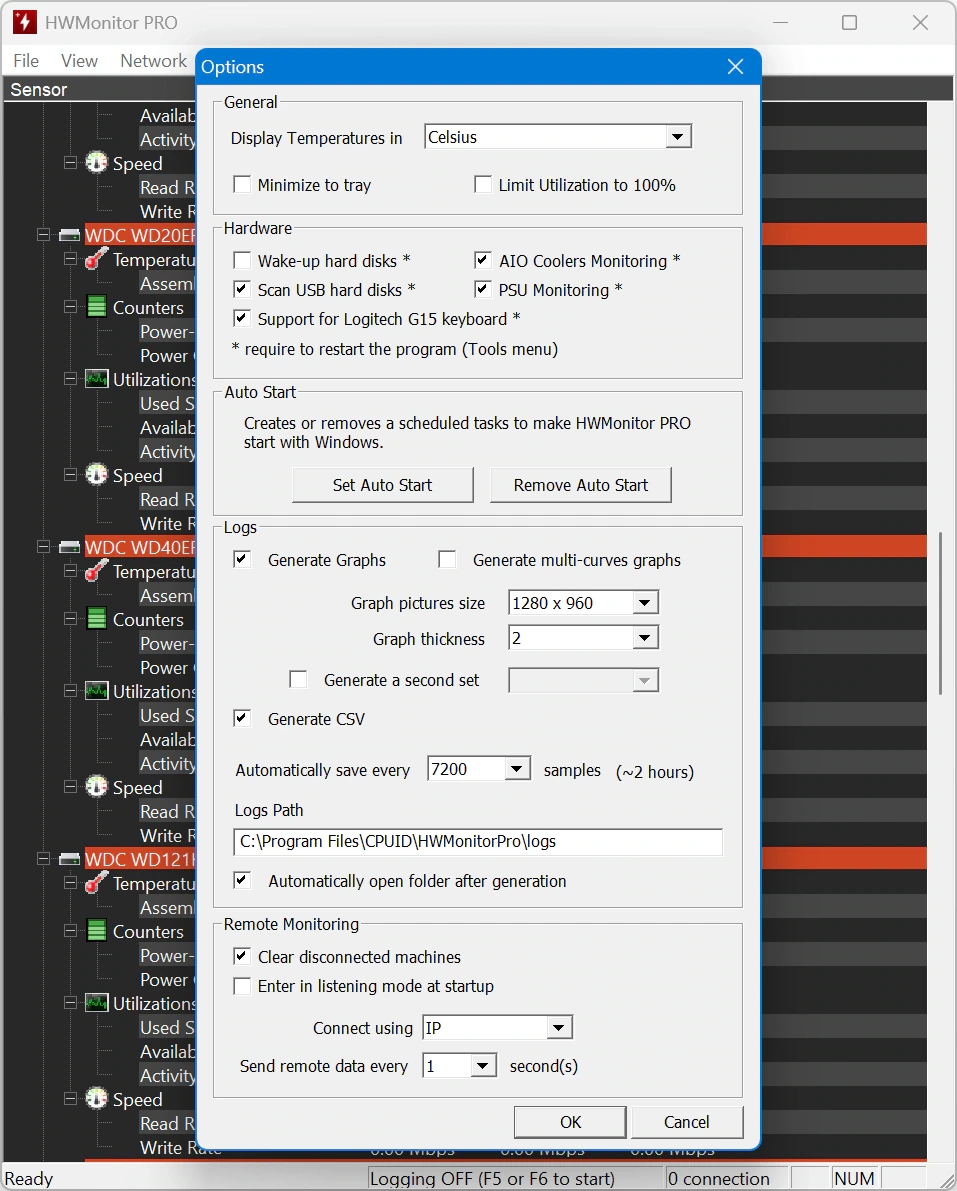
Task: Enable Minimize to tray checkbox
Action: pyautogui.click(x=242, y=185)
